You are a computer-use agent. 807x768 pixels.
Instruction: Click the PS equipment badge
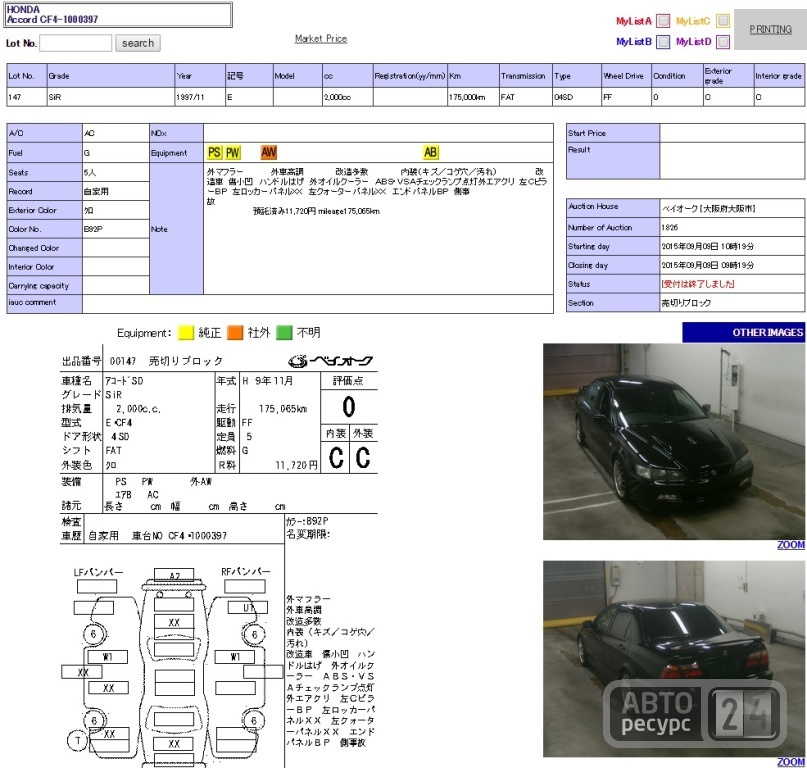tap(215, 152)
